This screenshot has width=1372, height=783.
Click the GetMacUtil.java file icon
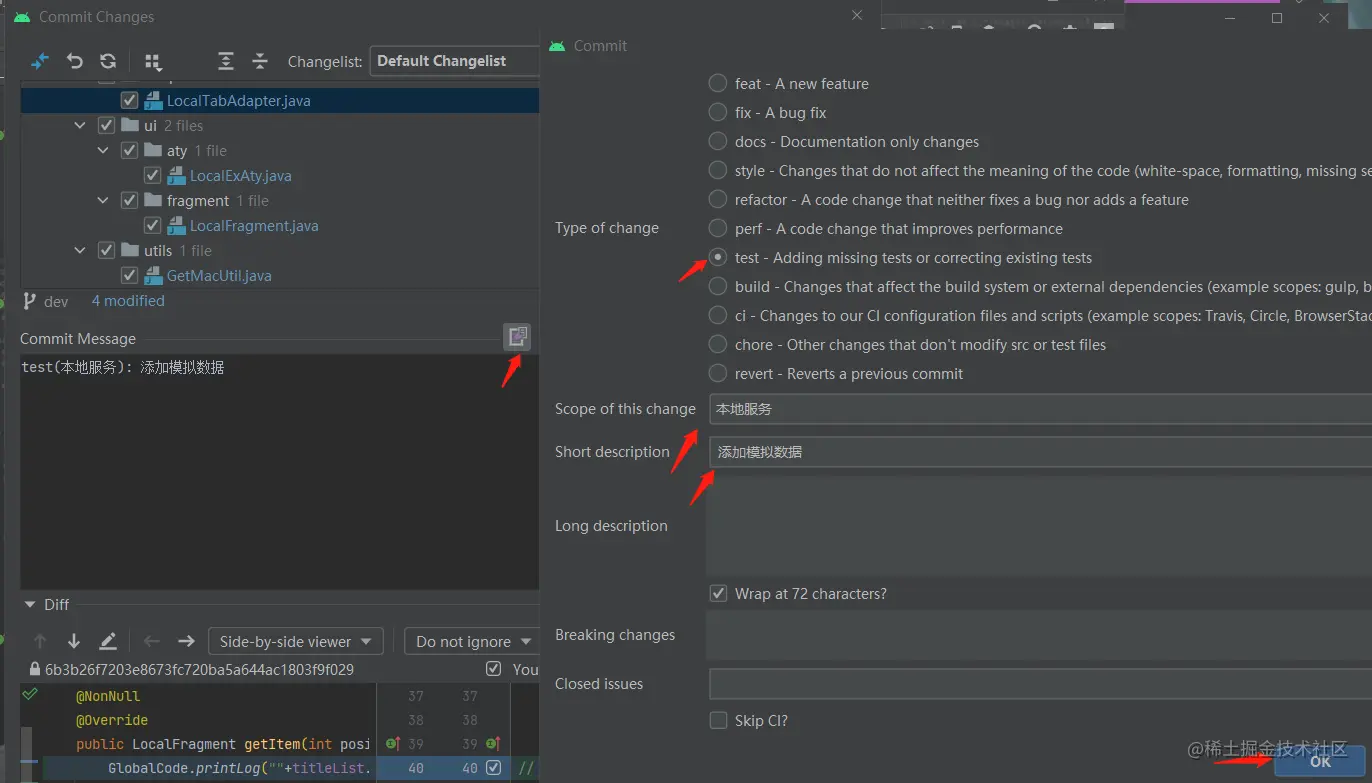click(153, 276)
